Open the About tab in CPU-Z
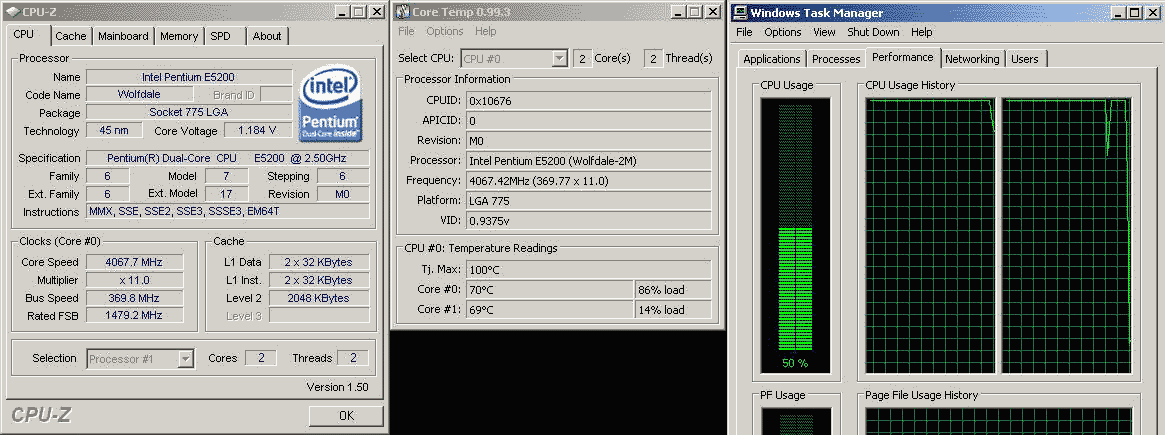 [x=267, y=36]
